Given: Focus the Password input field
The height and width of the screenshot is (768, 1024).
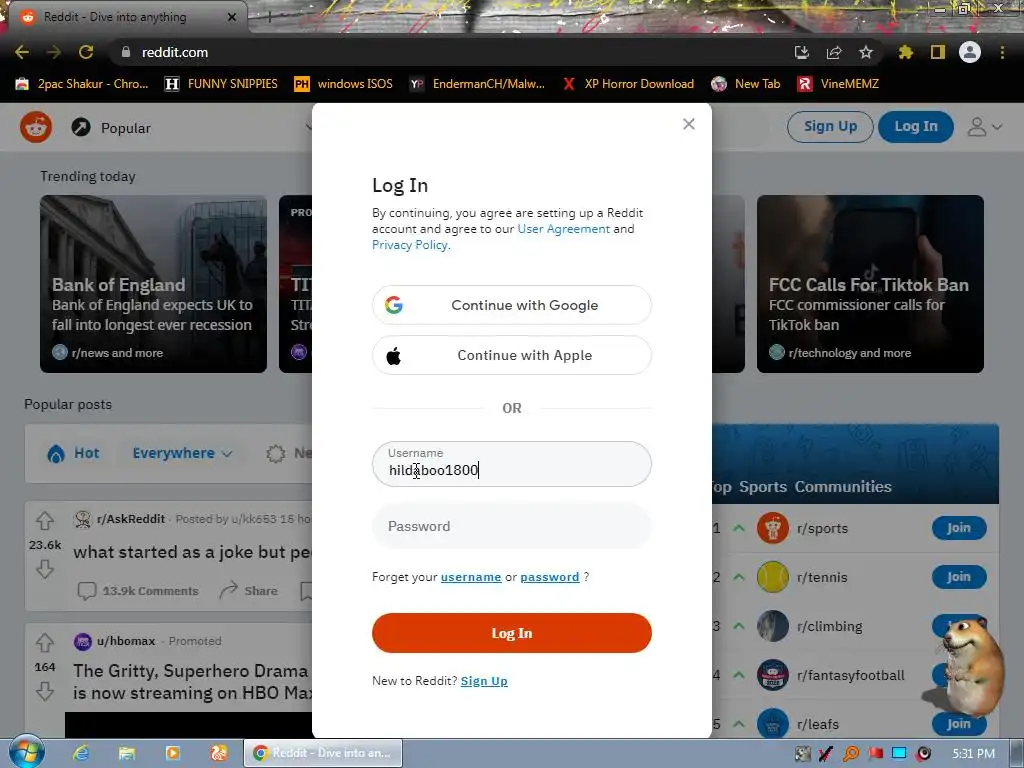Looking at the screenshot, I should coord(511,526).
